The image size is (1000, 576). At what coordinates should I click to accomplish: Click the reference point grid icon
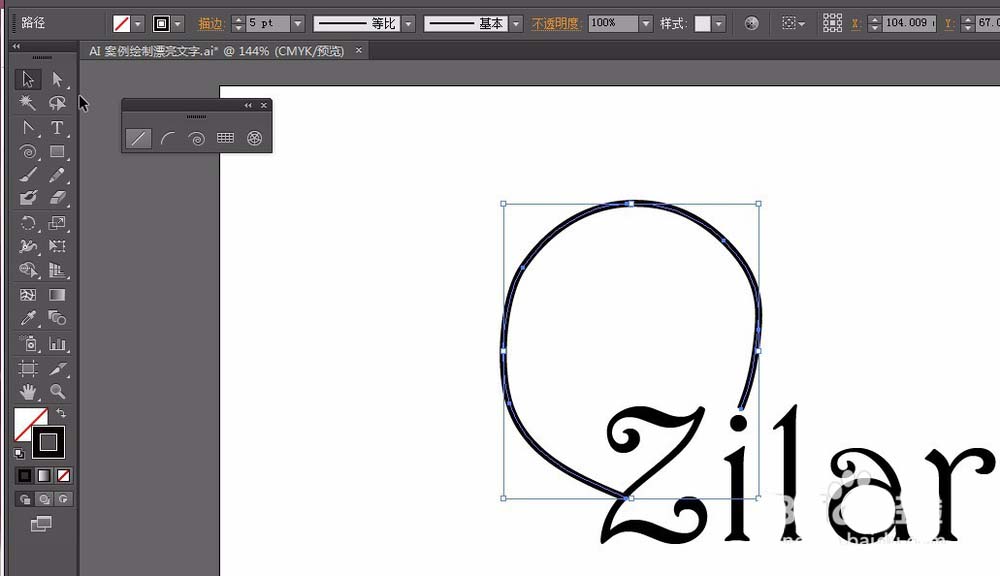coord(832,23)
